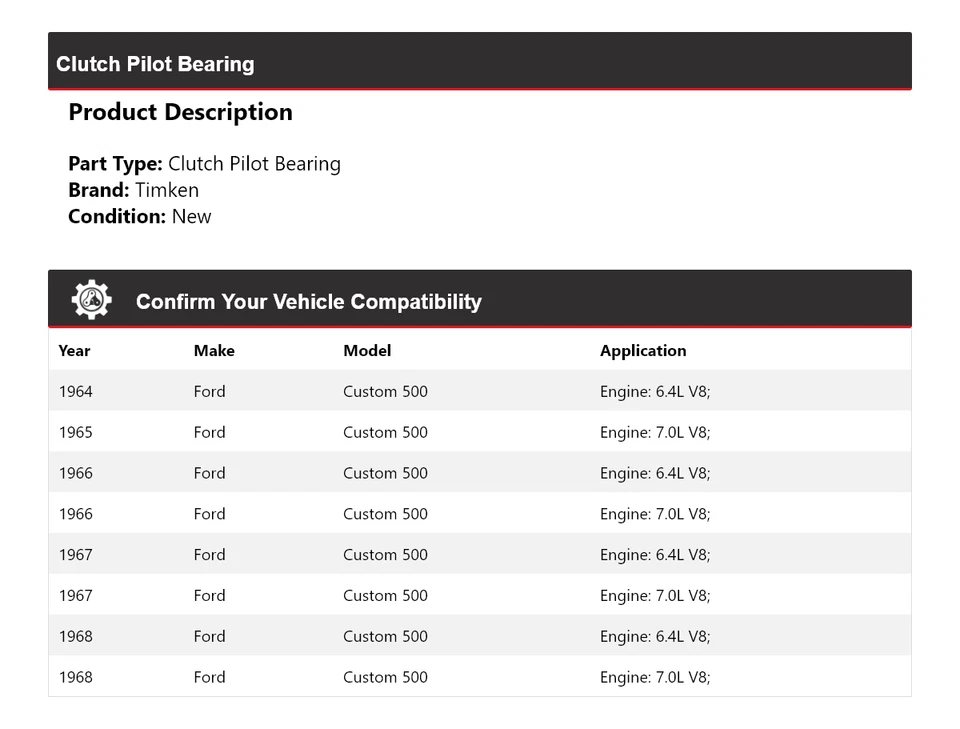The width and height of the screenshot is (960, 729).
Task: Click the 1965 year cell
Action: (75, 433)
